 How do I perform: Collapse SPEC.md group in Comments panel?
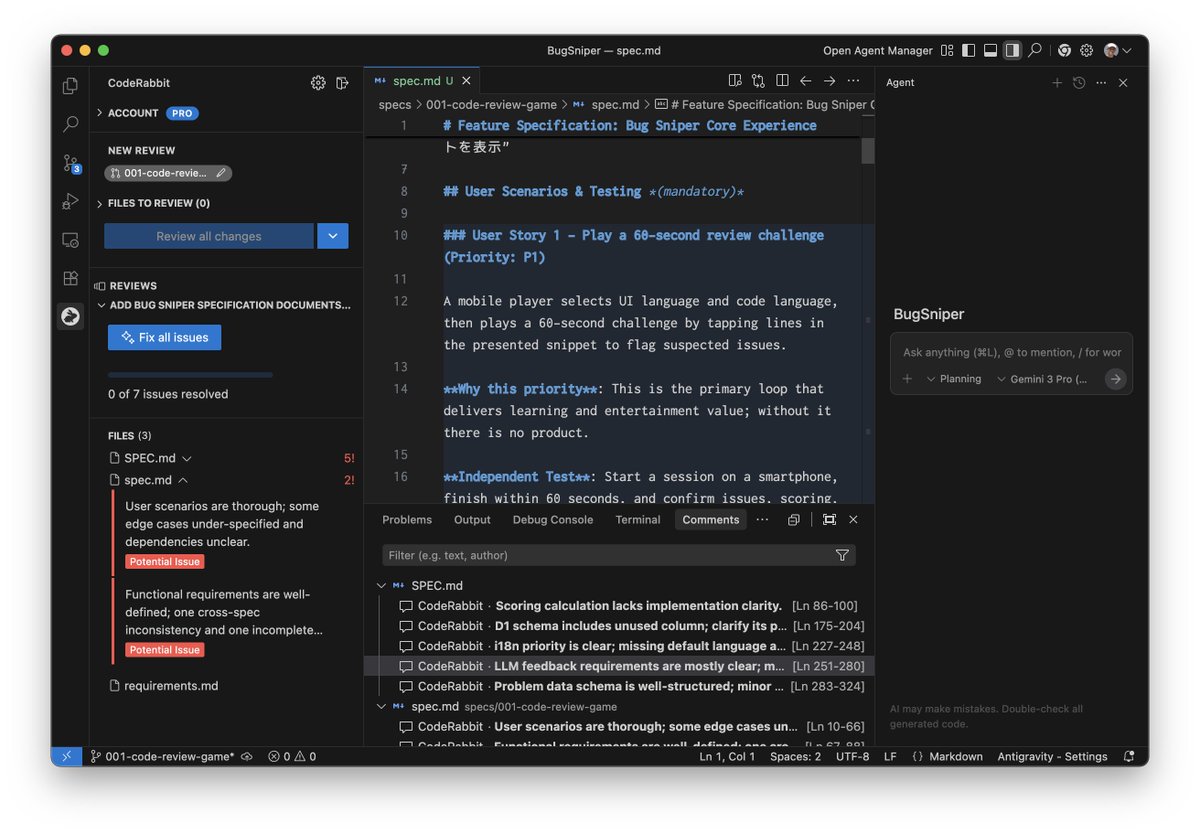click(x=381, y=586)
